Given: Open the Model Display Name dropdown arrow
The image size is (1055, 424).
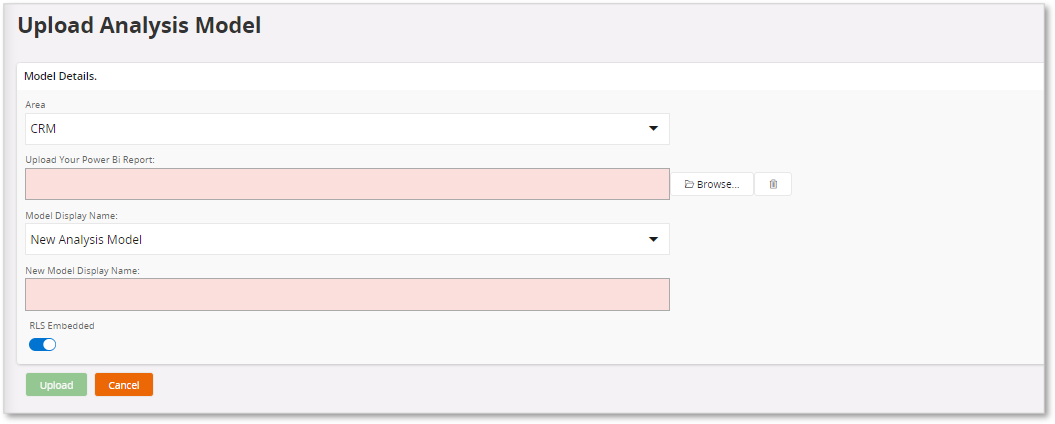Looking at the screenshot, I should pyautogui.click(x=653, y=239).
